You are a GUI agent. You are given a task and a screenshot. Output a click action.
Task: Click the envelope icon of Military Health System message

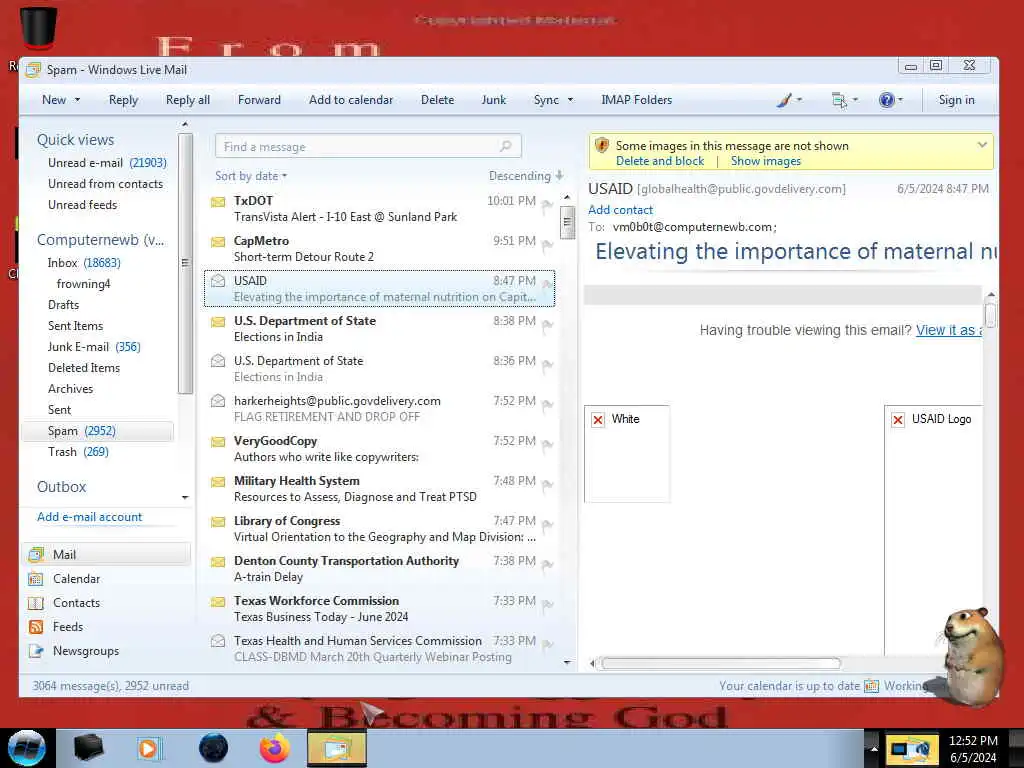[x=218, y=482]
